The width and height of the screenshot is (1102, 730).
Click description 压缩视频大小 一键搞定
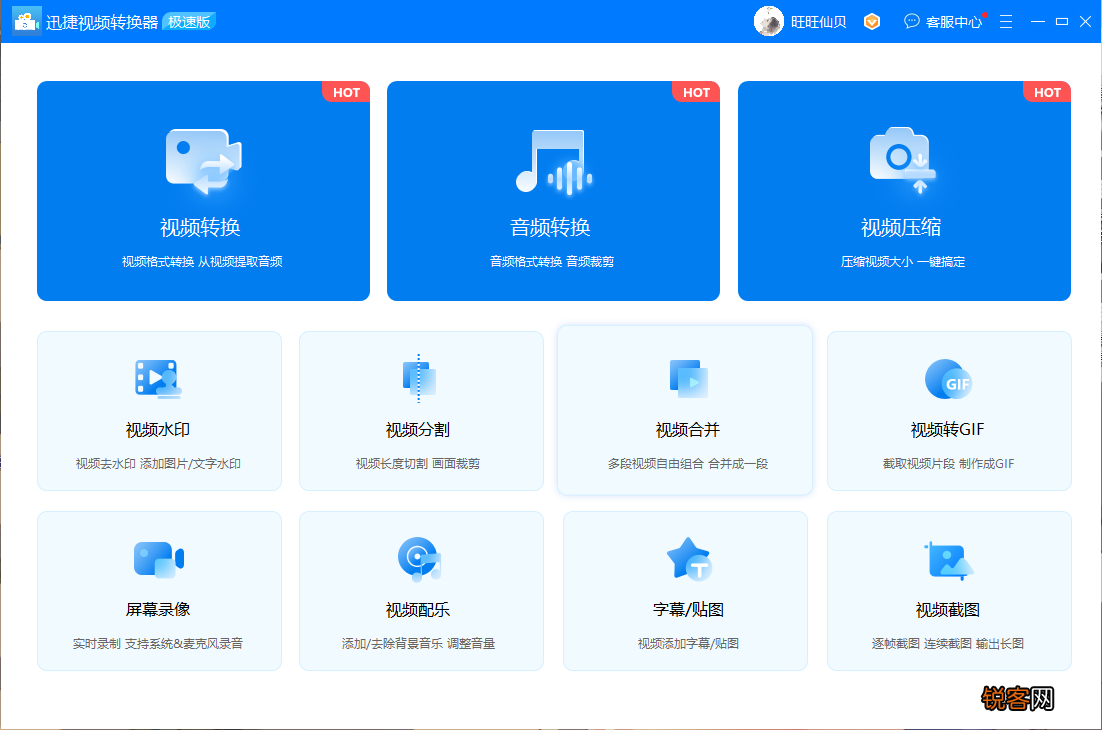[x=902, y=261]
